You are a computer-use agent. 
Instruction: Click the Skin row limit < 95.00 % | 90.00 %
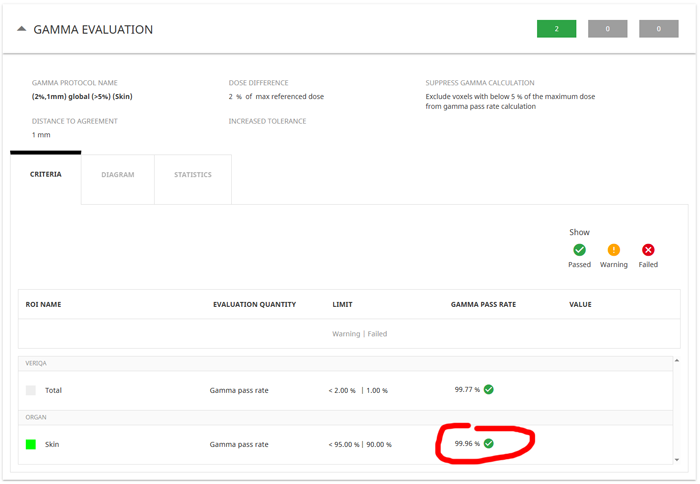(360, 445)
